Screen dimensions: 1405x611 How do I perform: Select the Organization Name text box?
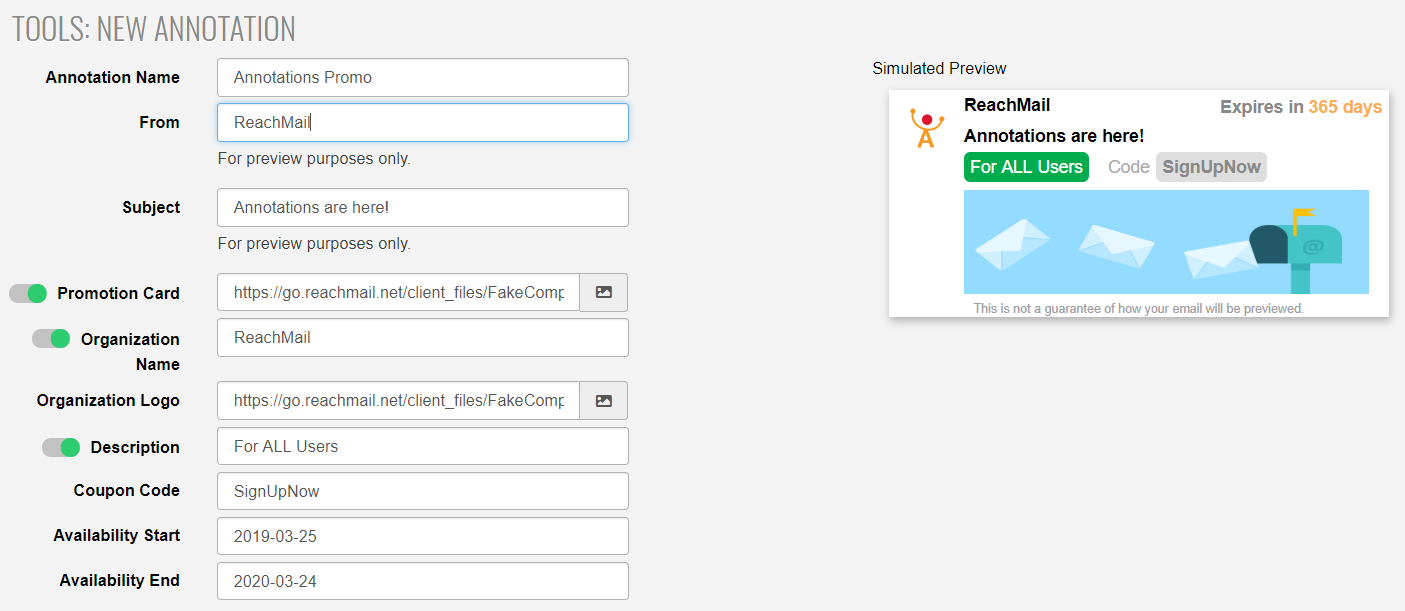422,338
